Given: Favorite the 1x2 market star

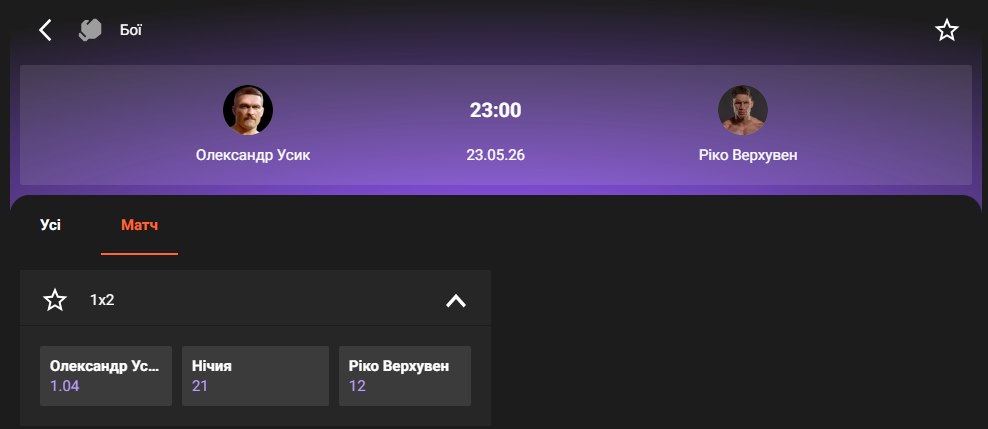Looking at the screenshot, I should click(55, 299).
